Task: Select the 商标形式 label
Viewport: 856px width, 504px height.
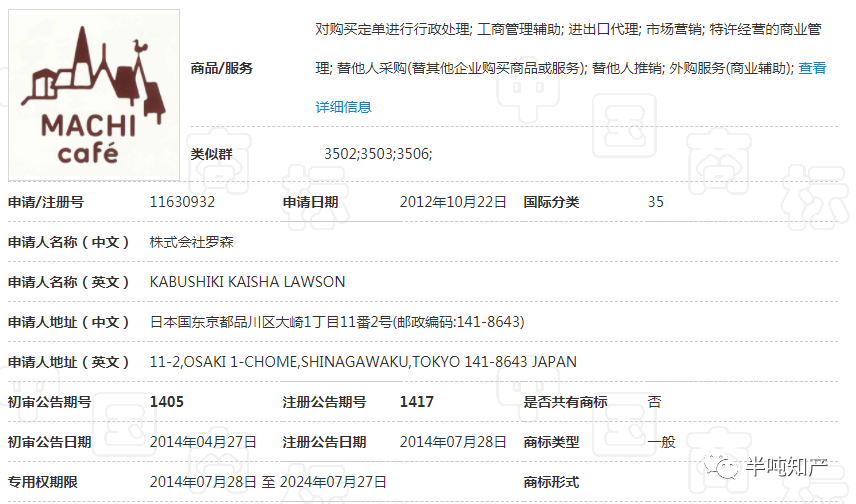Action: (551, 482)
